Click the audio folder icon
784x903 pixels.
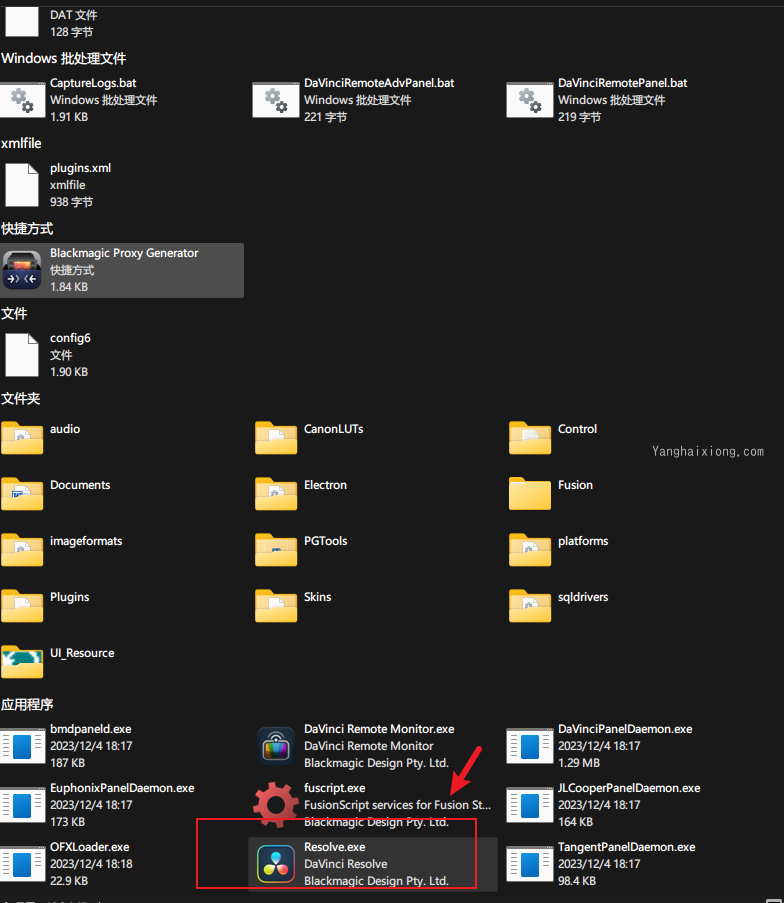click(22, 438)
